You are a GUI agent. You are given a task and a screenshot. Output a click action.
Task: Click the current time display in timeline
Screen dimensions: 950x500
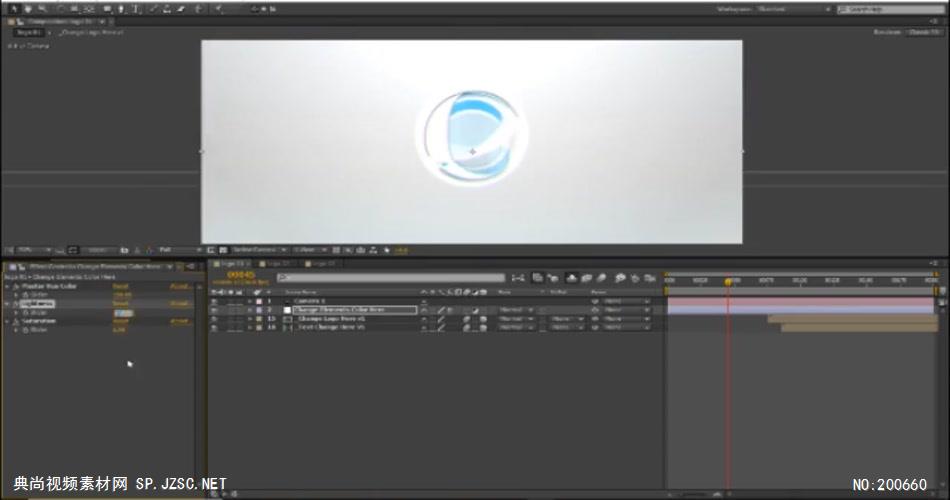tap(242, 275)
